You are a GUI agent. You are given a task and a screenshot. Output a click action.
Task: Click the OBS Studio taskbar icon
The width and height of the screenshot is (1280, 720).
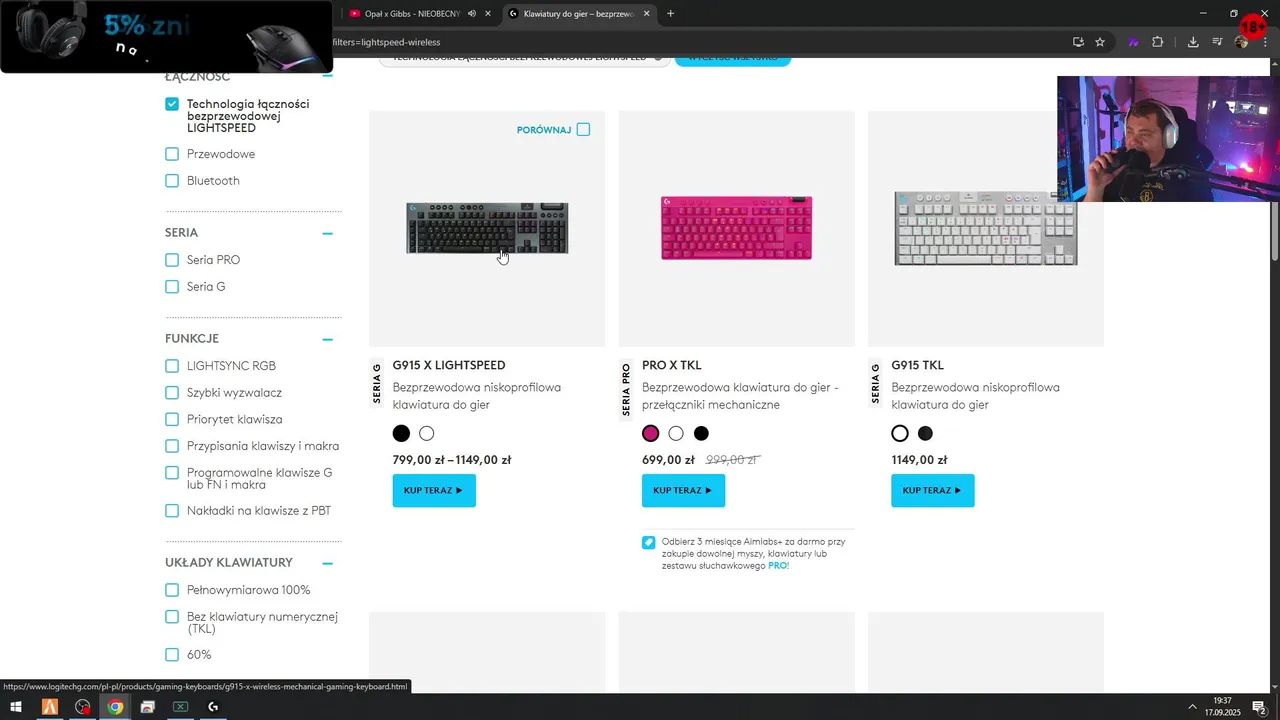point(83,707)
